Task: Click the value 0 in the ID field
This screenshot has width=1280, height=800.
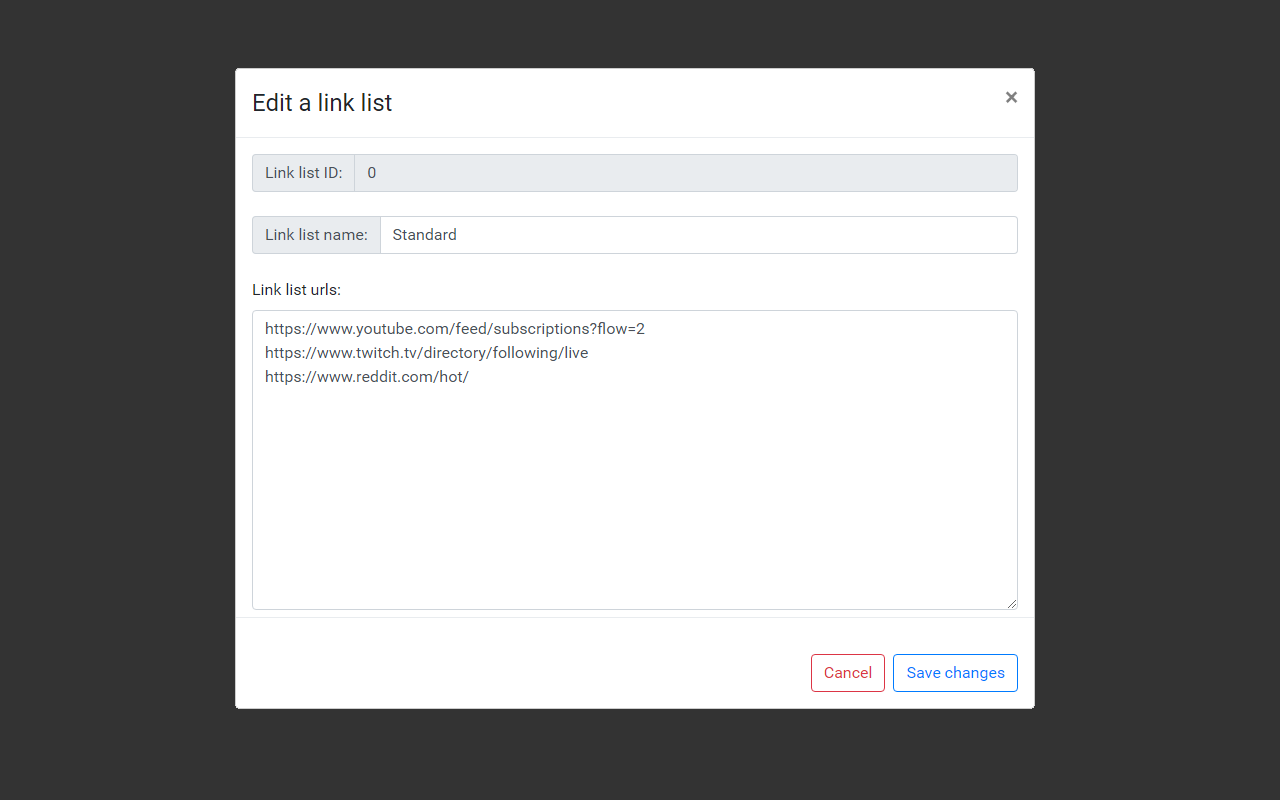Action: pos(371,172)
